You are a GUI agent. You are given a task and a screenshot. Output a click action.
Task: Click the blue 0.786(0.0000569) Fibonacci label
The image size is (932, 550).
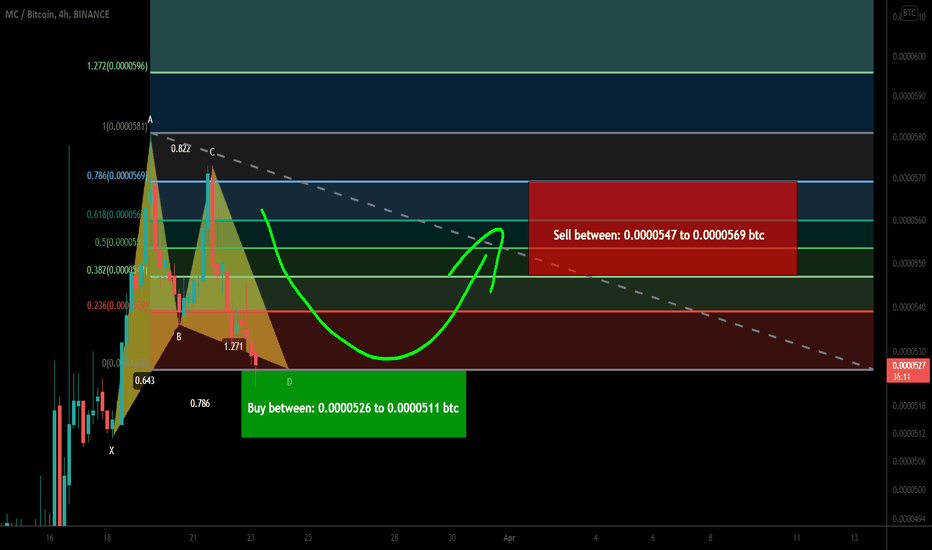[117, 175]
